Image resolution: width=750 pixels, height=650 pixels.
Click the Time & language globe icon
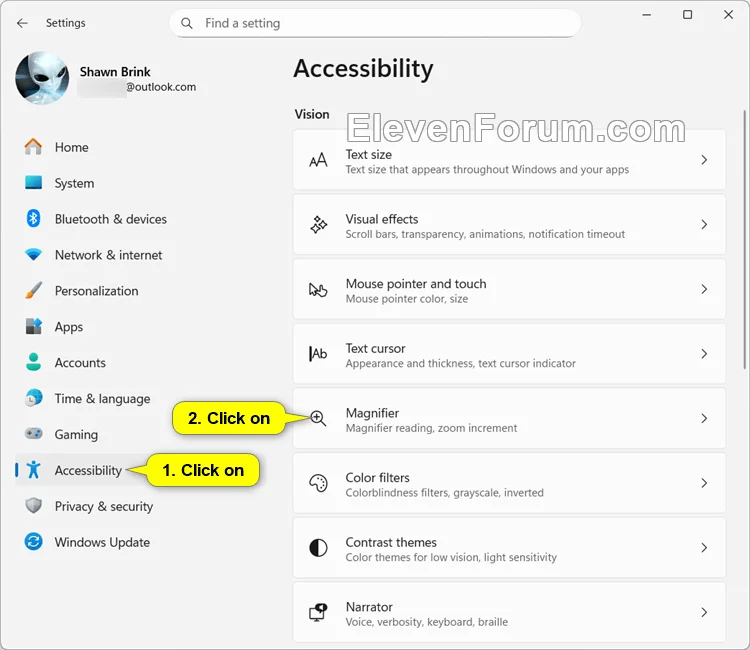(x=33, y=398)
